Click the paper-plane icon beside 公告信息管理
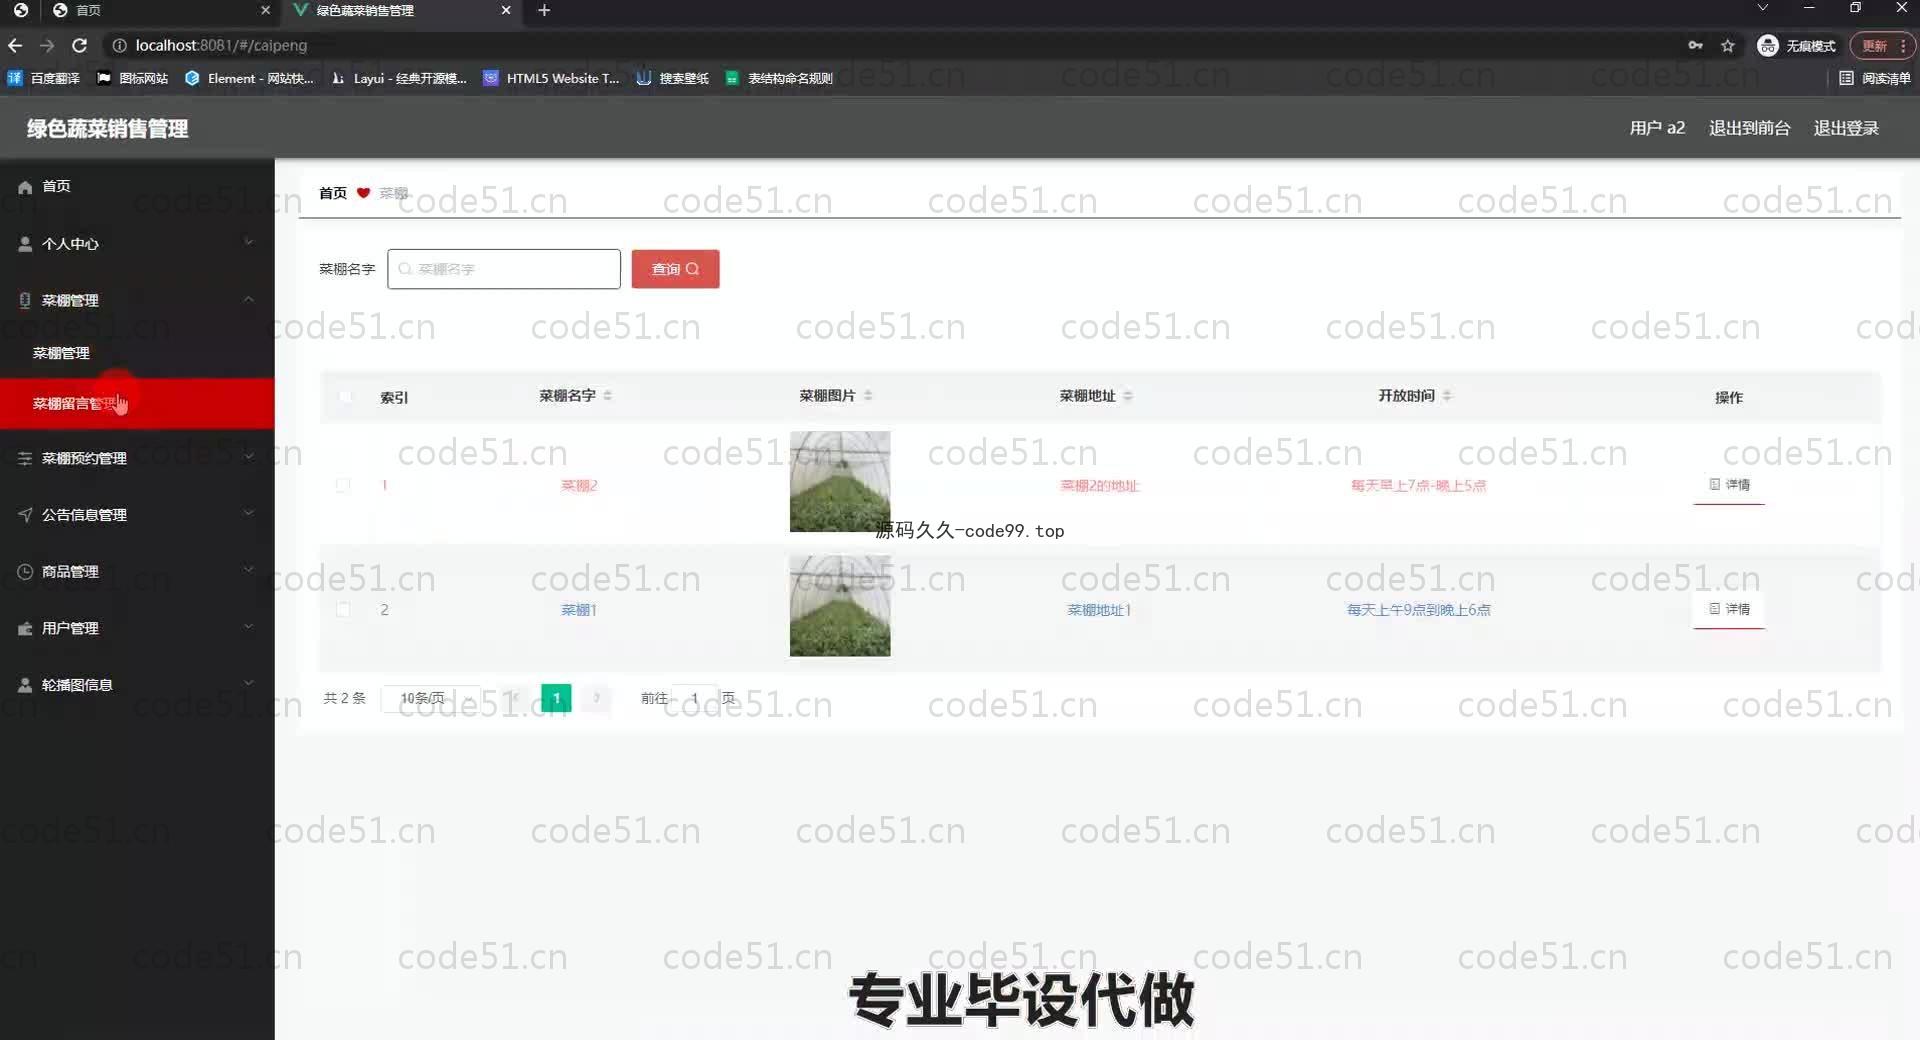Image resolution: width=1920 pixels, height=1040 pixels. pos(25,515)
